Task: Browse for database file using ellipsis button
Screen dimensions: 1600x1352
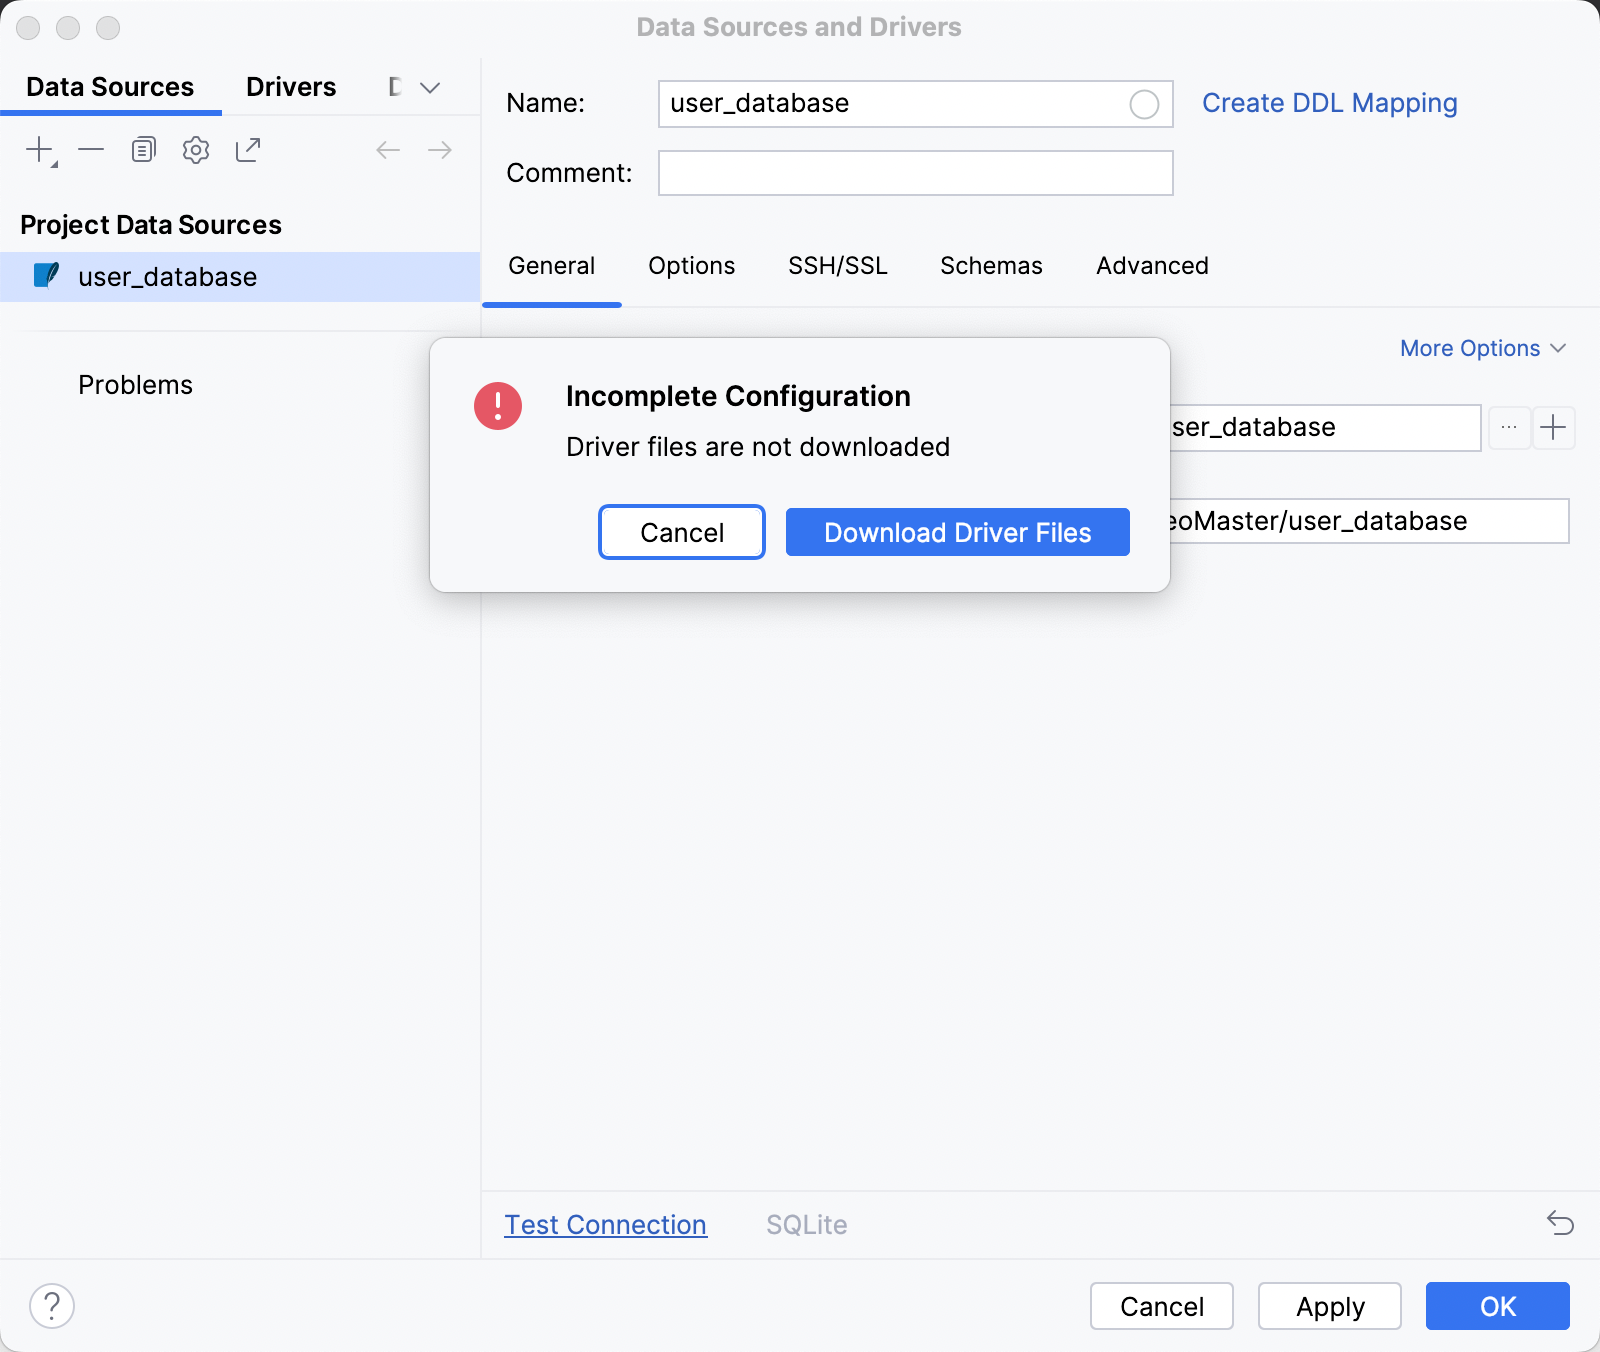Action: click(x=1509, y=427)
